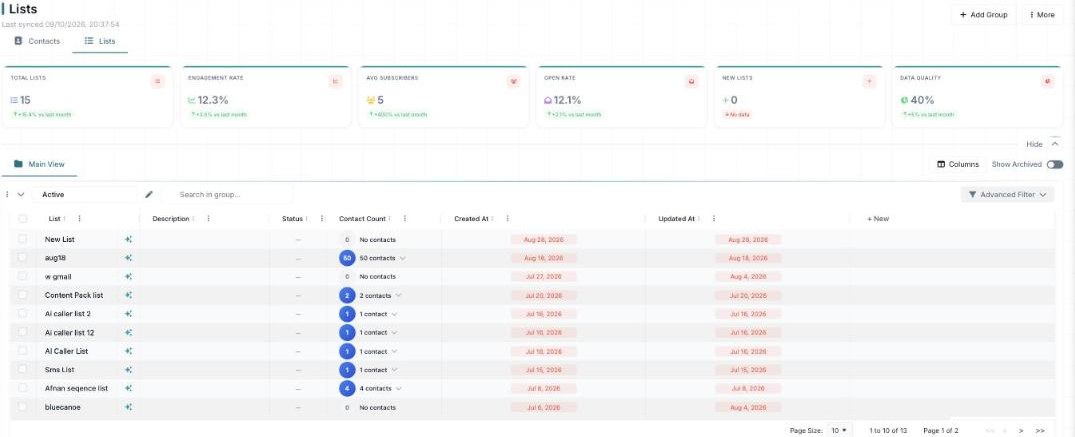Expand 1 contact dropdown for Ai caller list 2
The width and height of the screenshot is (1075, 437).
click(395, 314)
